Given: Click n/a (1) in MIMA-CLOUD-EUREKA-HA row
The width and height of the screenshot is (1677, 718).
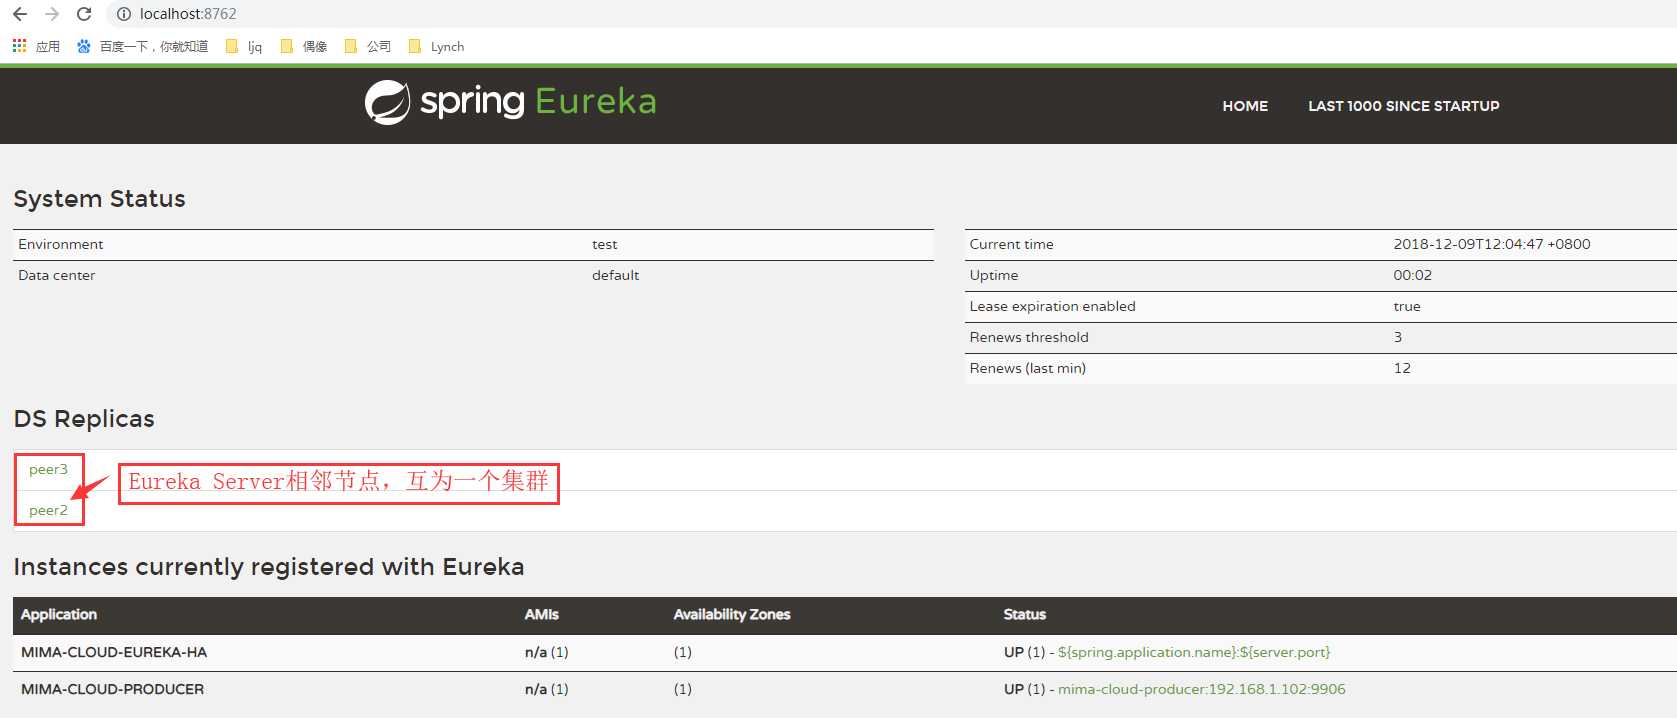Looking at the screenshot, I should pyautogui.click(x=546, y=652).
